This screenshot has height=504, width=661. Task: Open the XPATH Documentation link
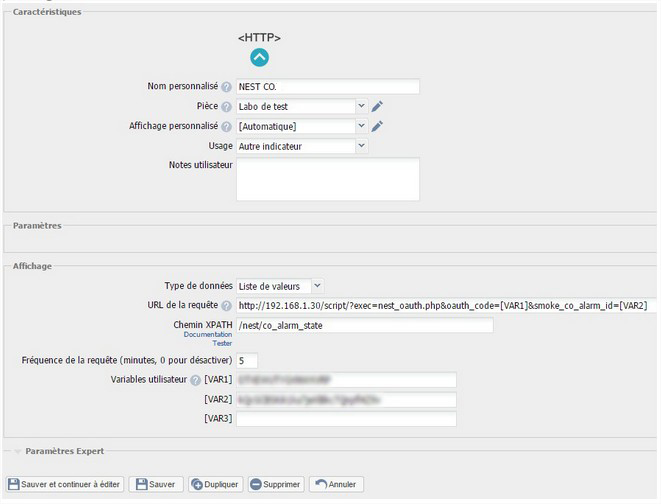point(208,335)
